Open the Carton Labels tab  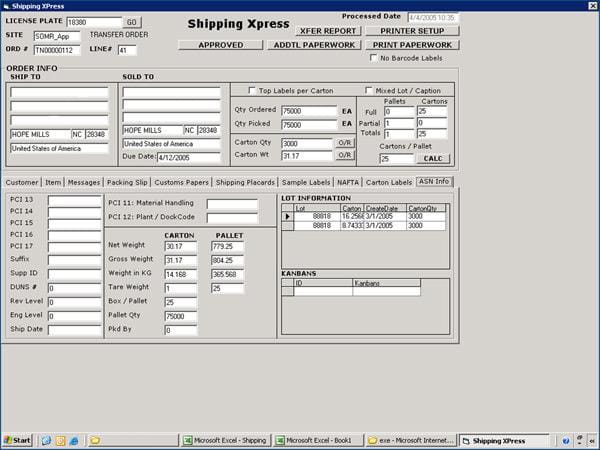[x=389, y=183]
